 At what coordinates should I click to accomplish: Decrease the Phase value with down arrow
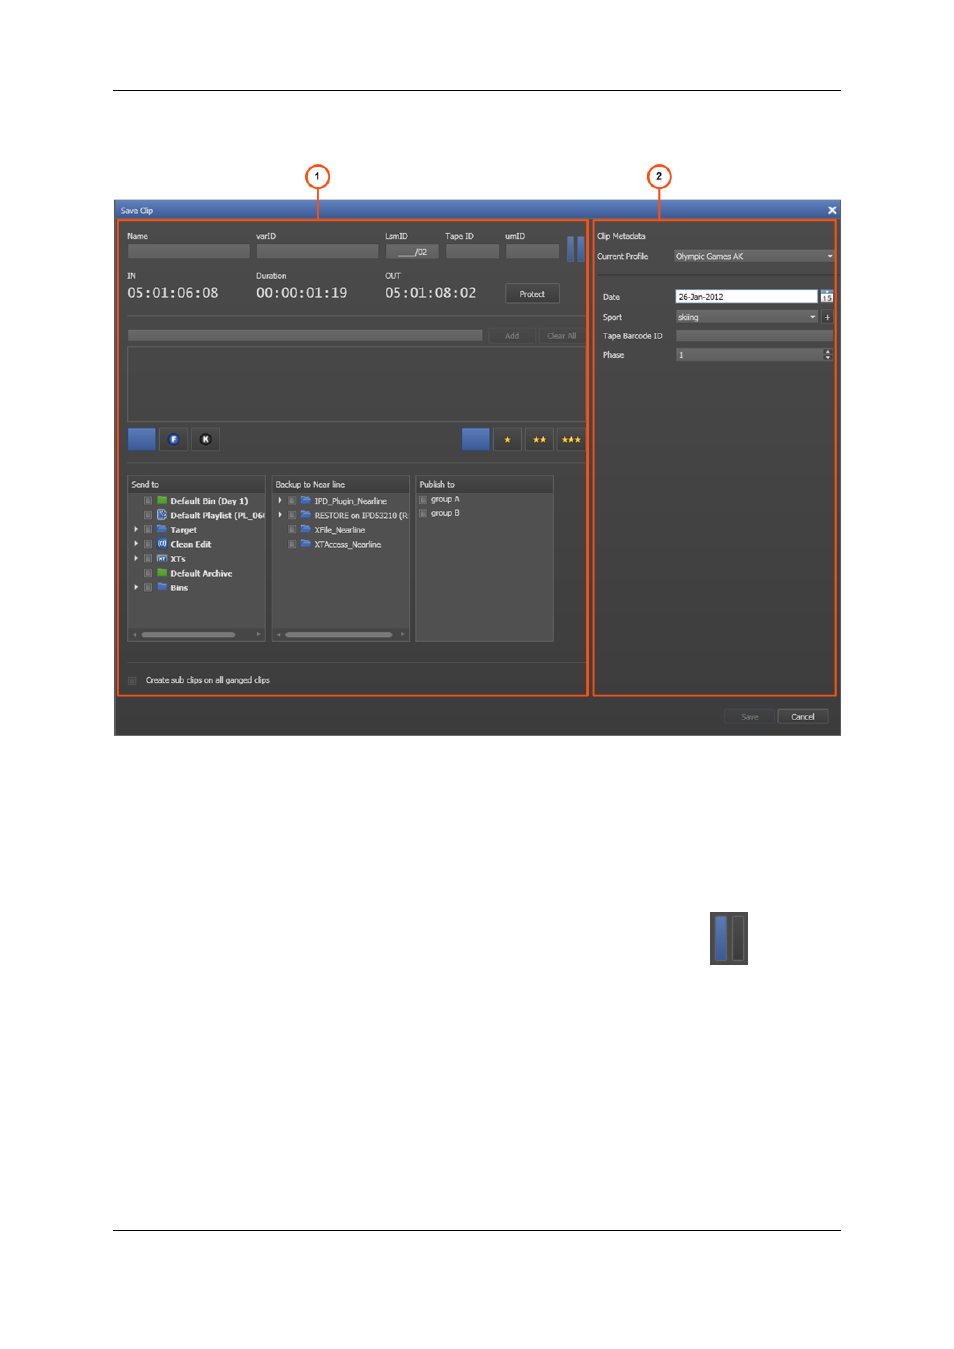[x=827, y=358]
